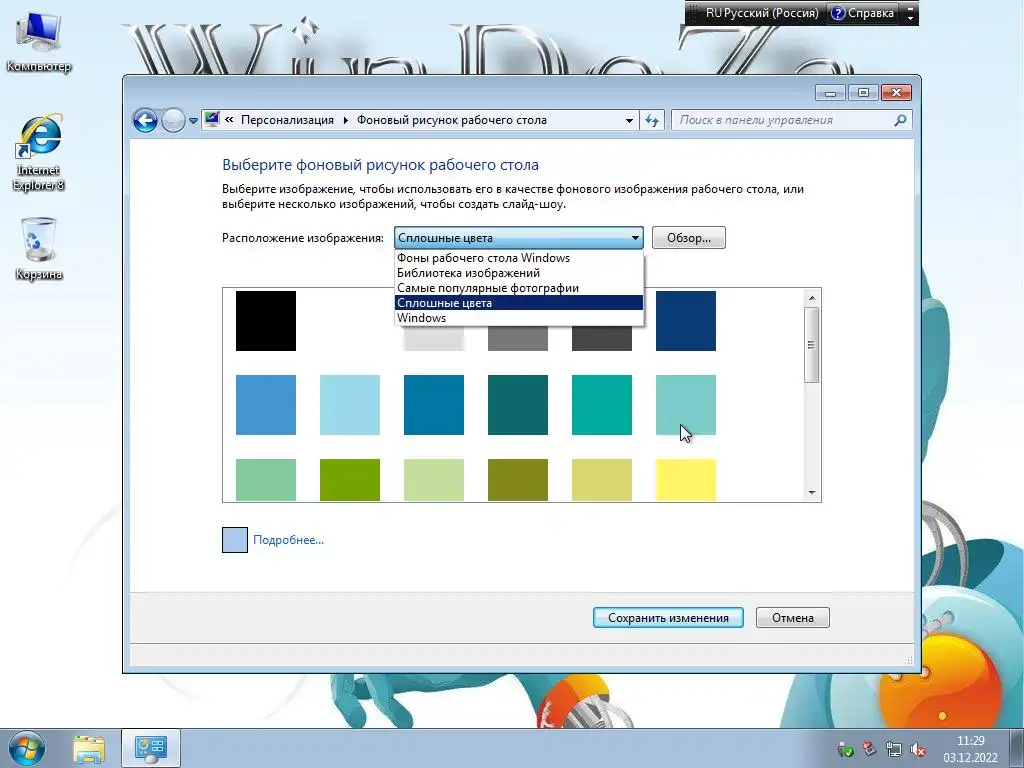Viewport: 1024px width, 768px height.
Task: Click the safely remove hardware tray icon
Action: click(844, 749)
